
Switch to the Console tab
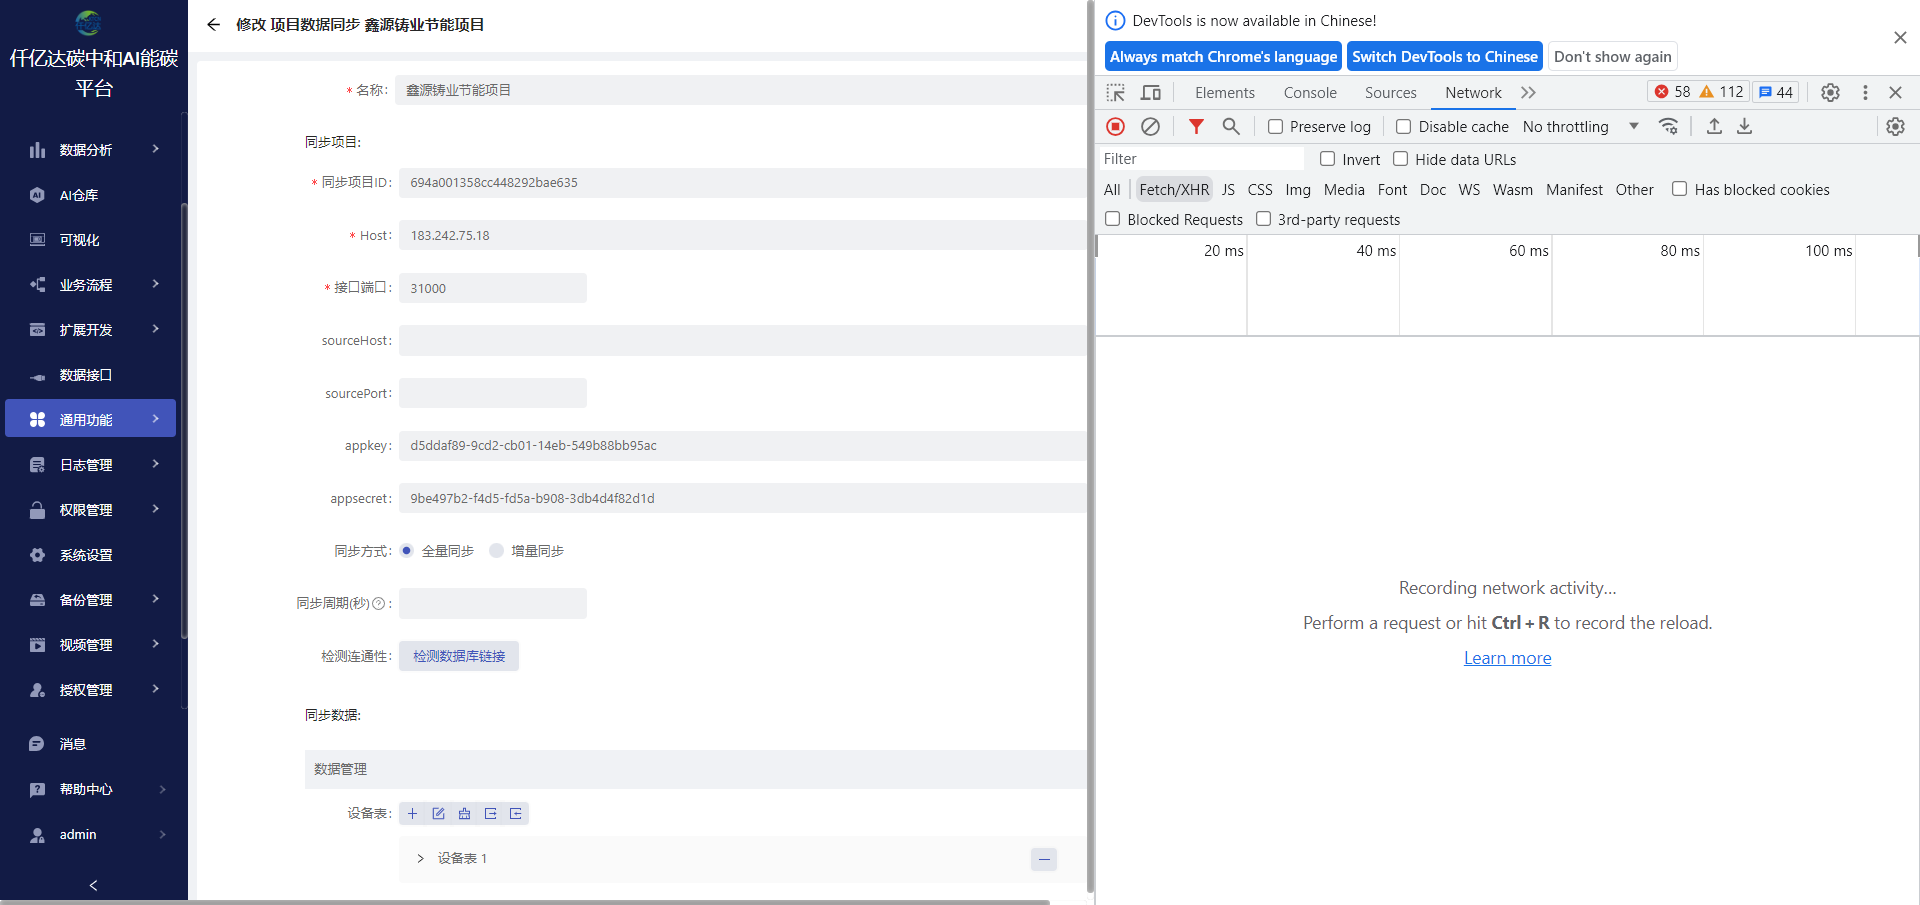pos(1310,93)
